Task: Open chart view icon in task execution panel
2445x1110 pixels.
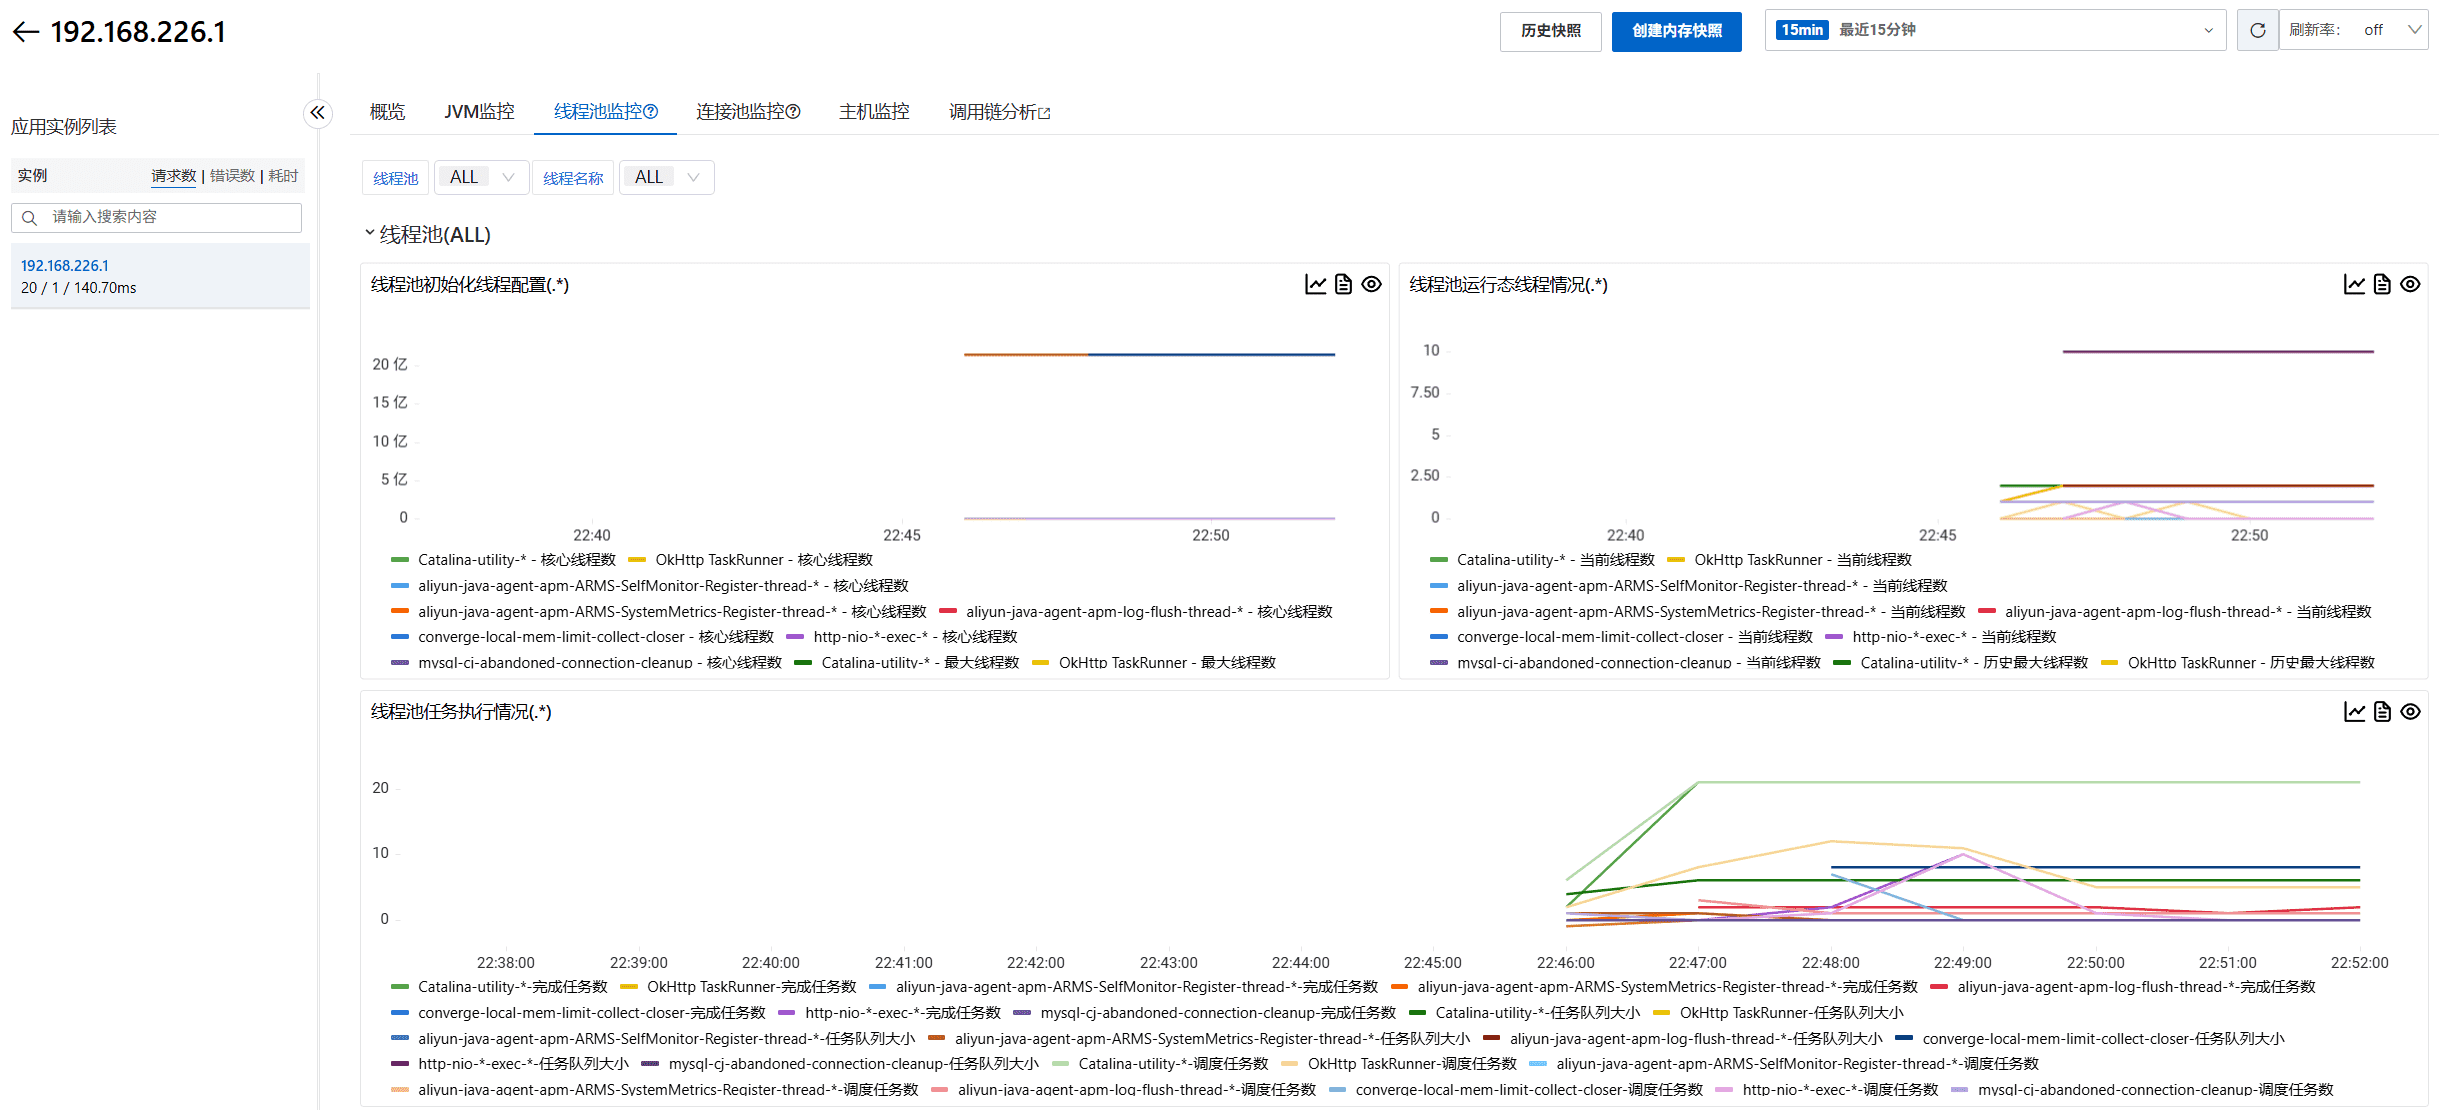Action: click(2355, 712)
